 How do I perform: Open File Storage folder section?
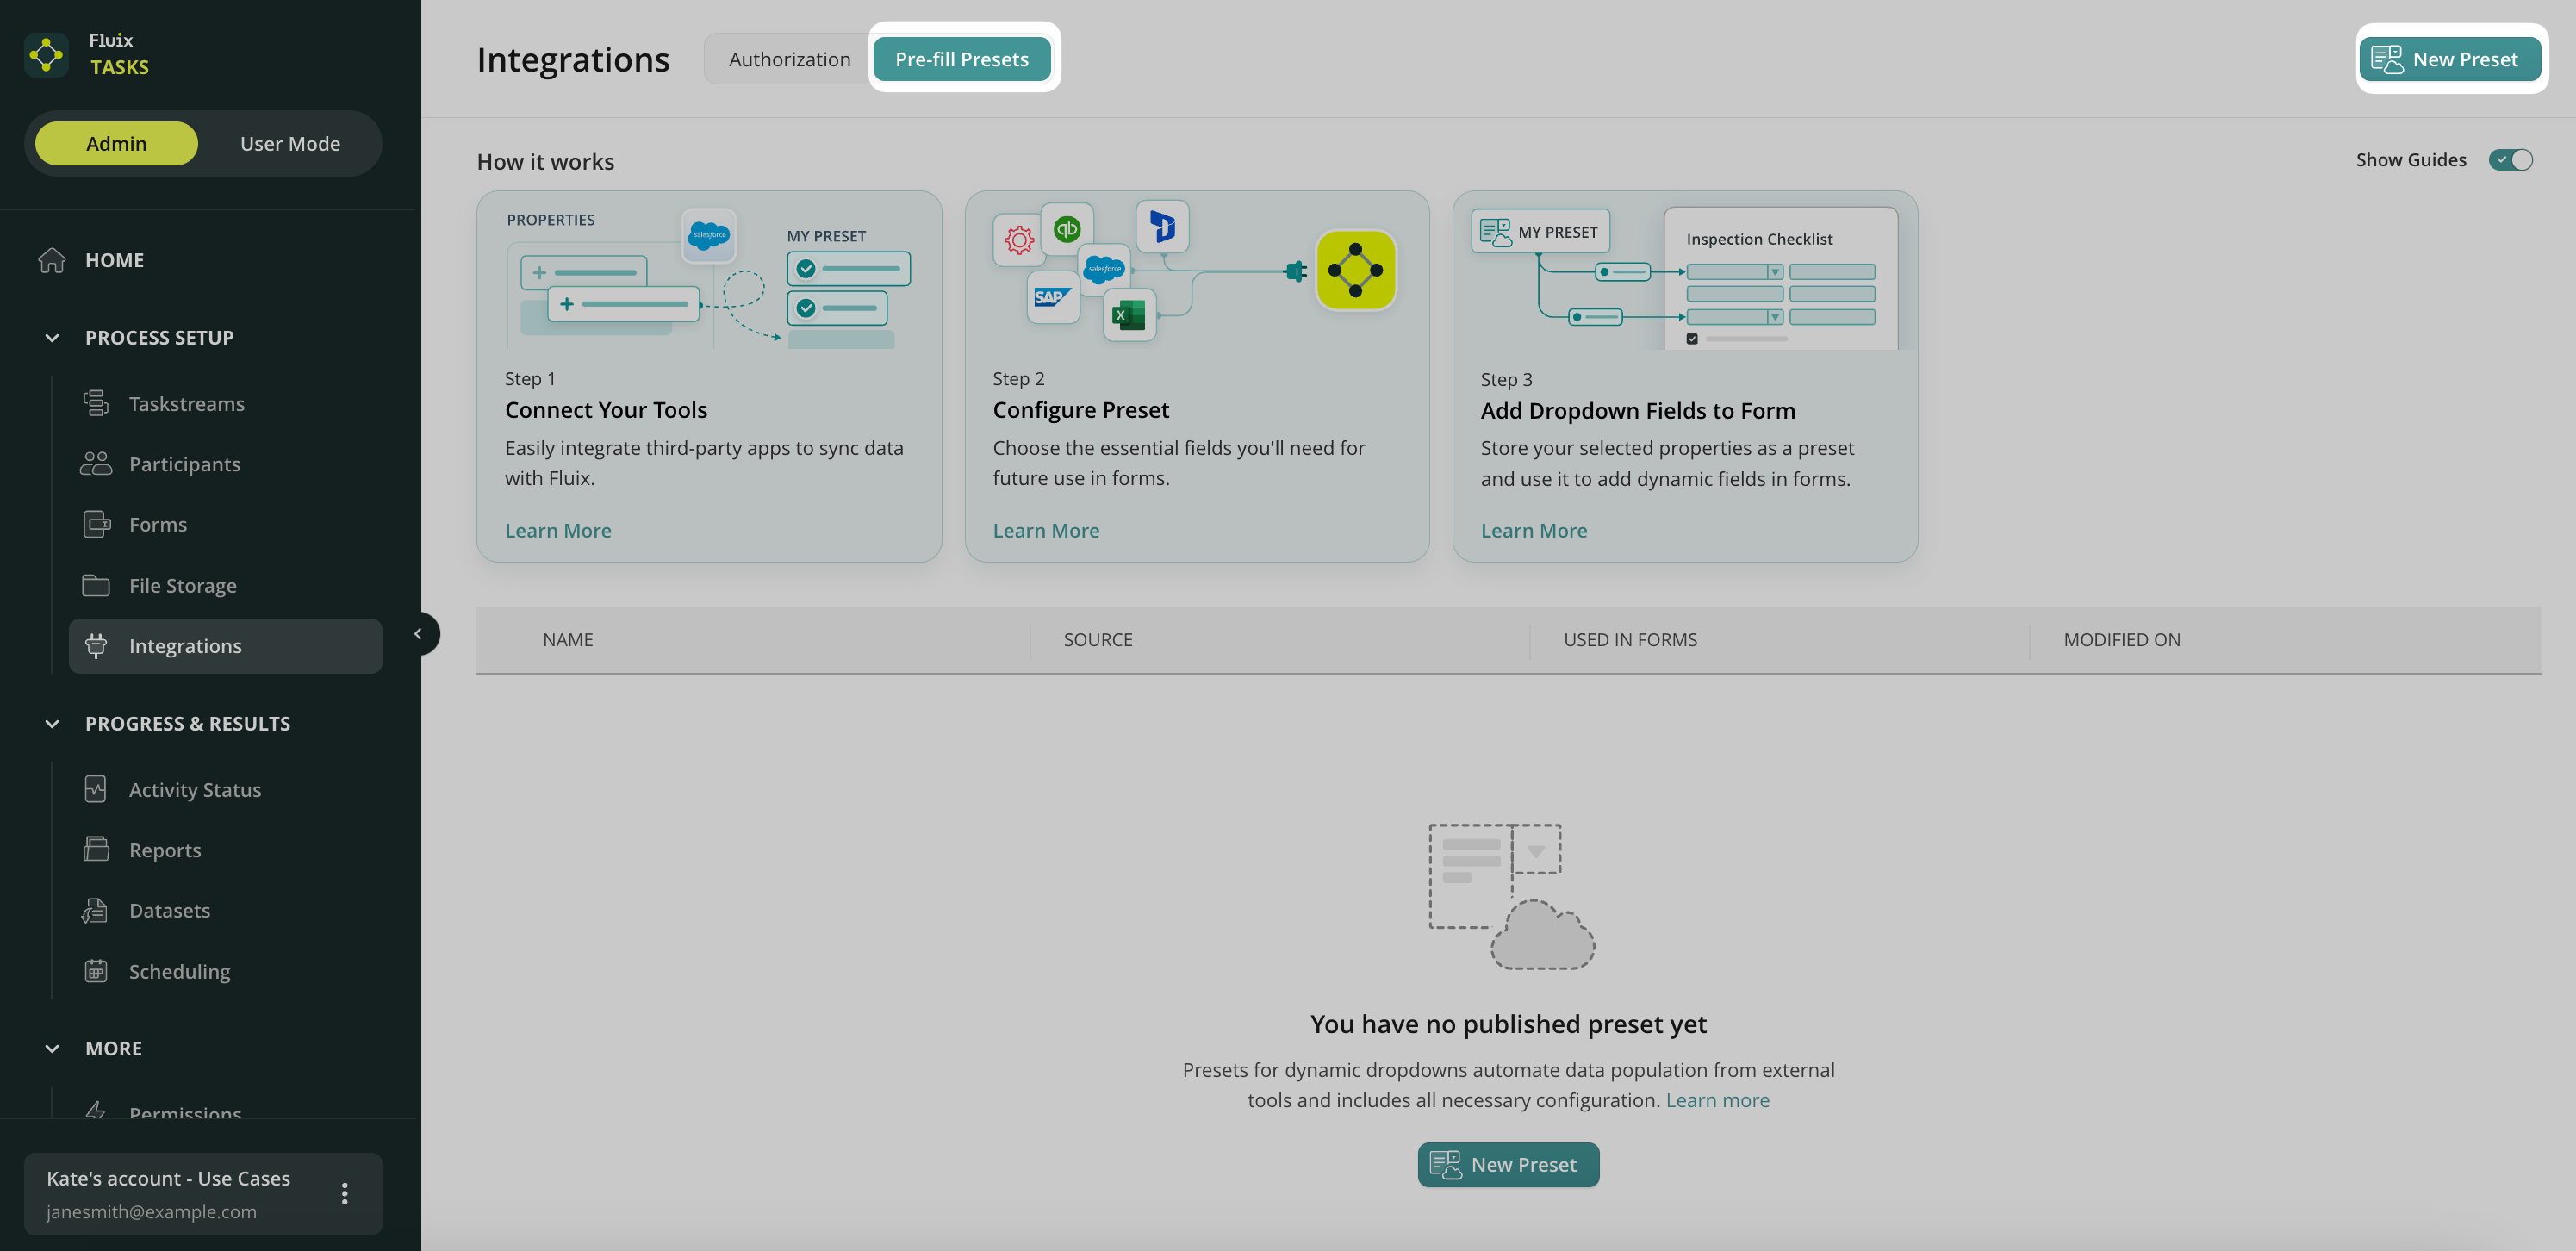tap(182, 586)
